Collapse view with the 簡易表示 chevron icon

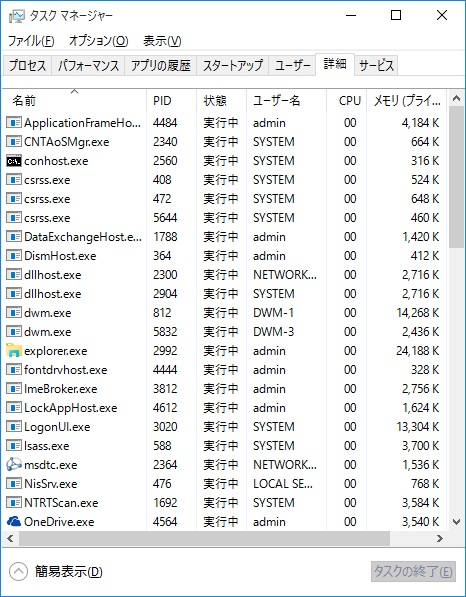point(18,571)
